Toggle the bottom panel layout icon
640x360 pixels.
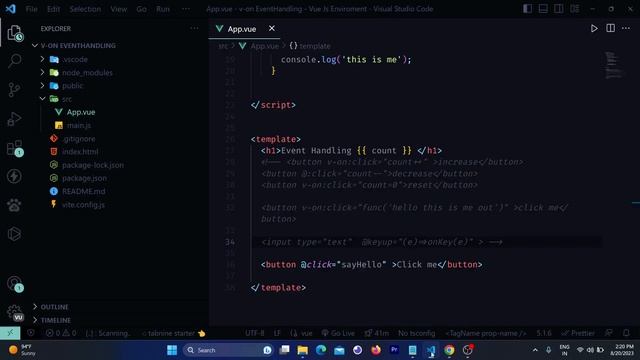pos(543,9)
